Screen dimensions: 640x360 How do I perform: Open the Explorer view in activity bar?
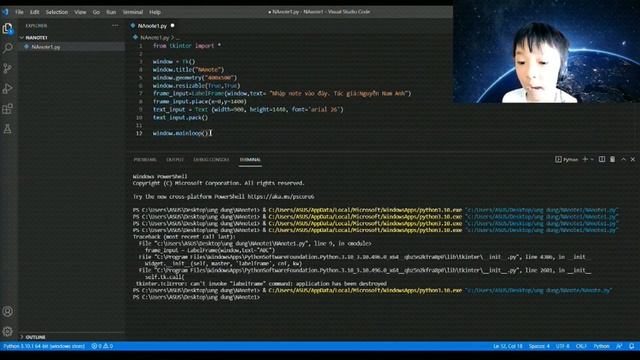tap(8, 28)
